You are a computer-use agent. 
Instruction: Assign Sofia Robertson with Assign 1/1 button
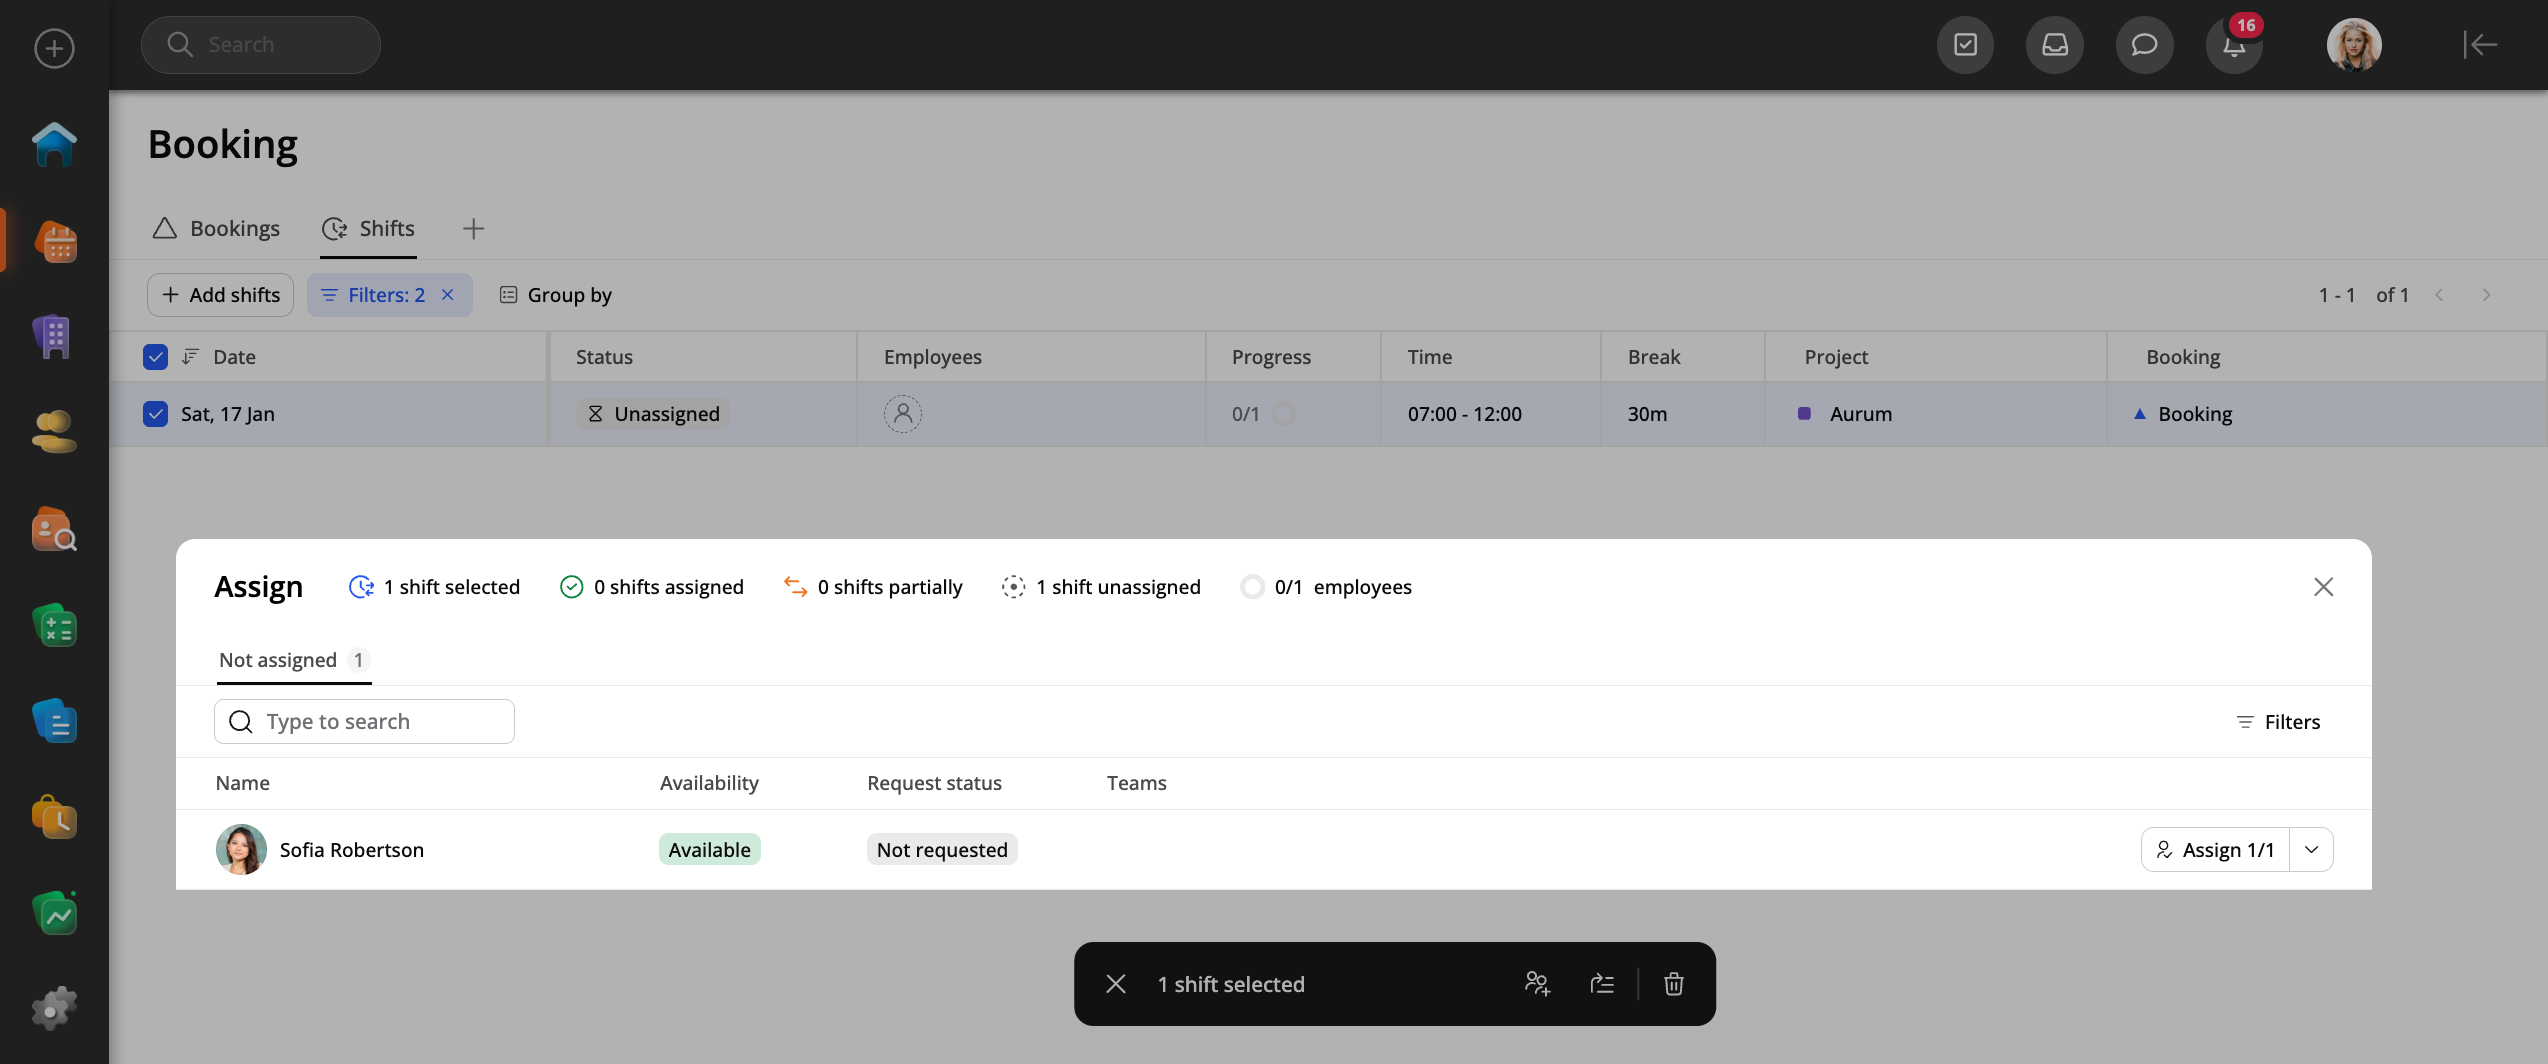click(x=2215, y=850)
